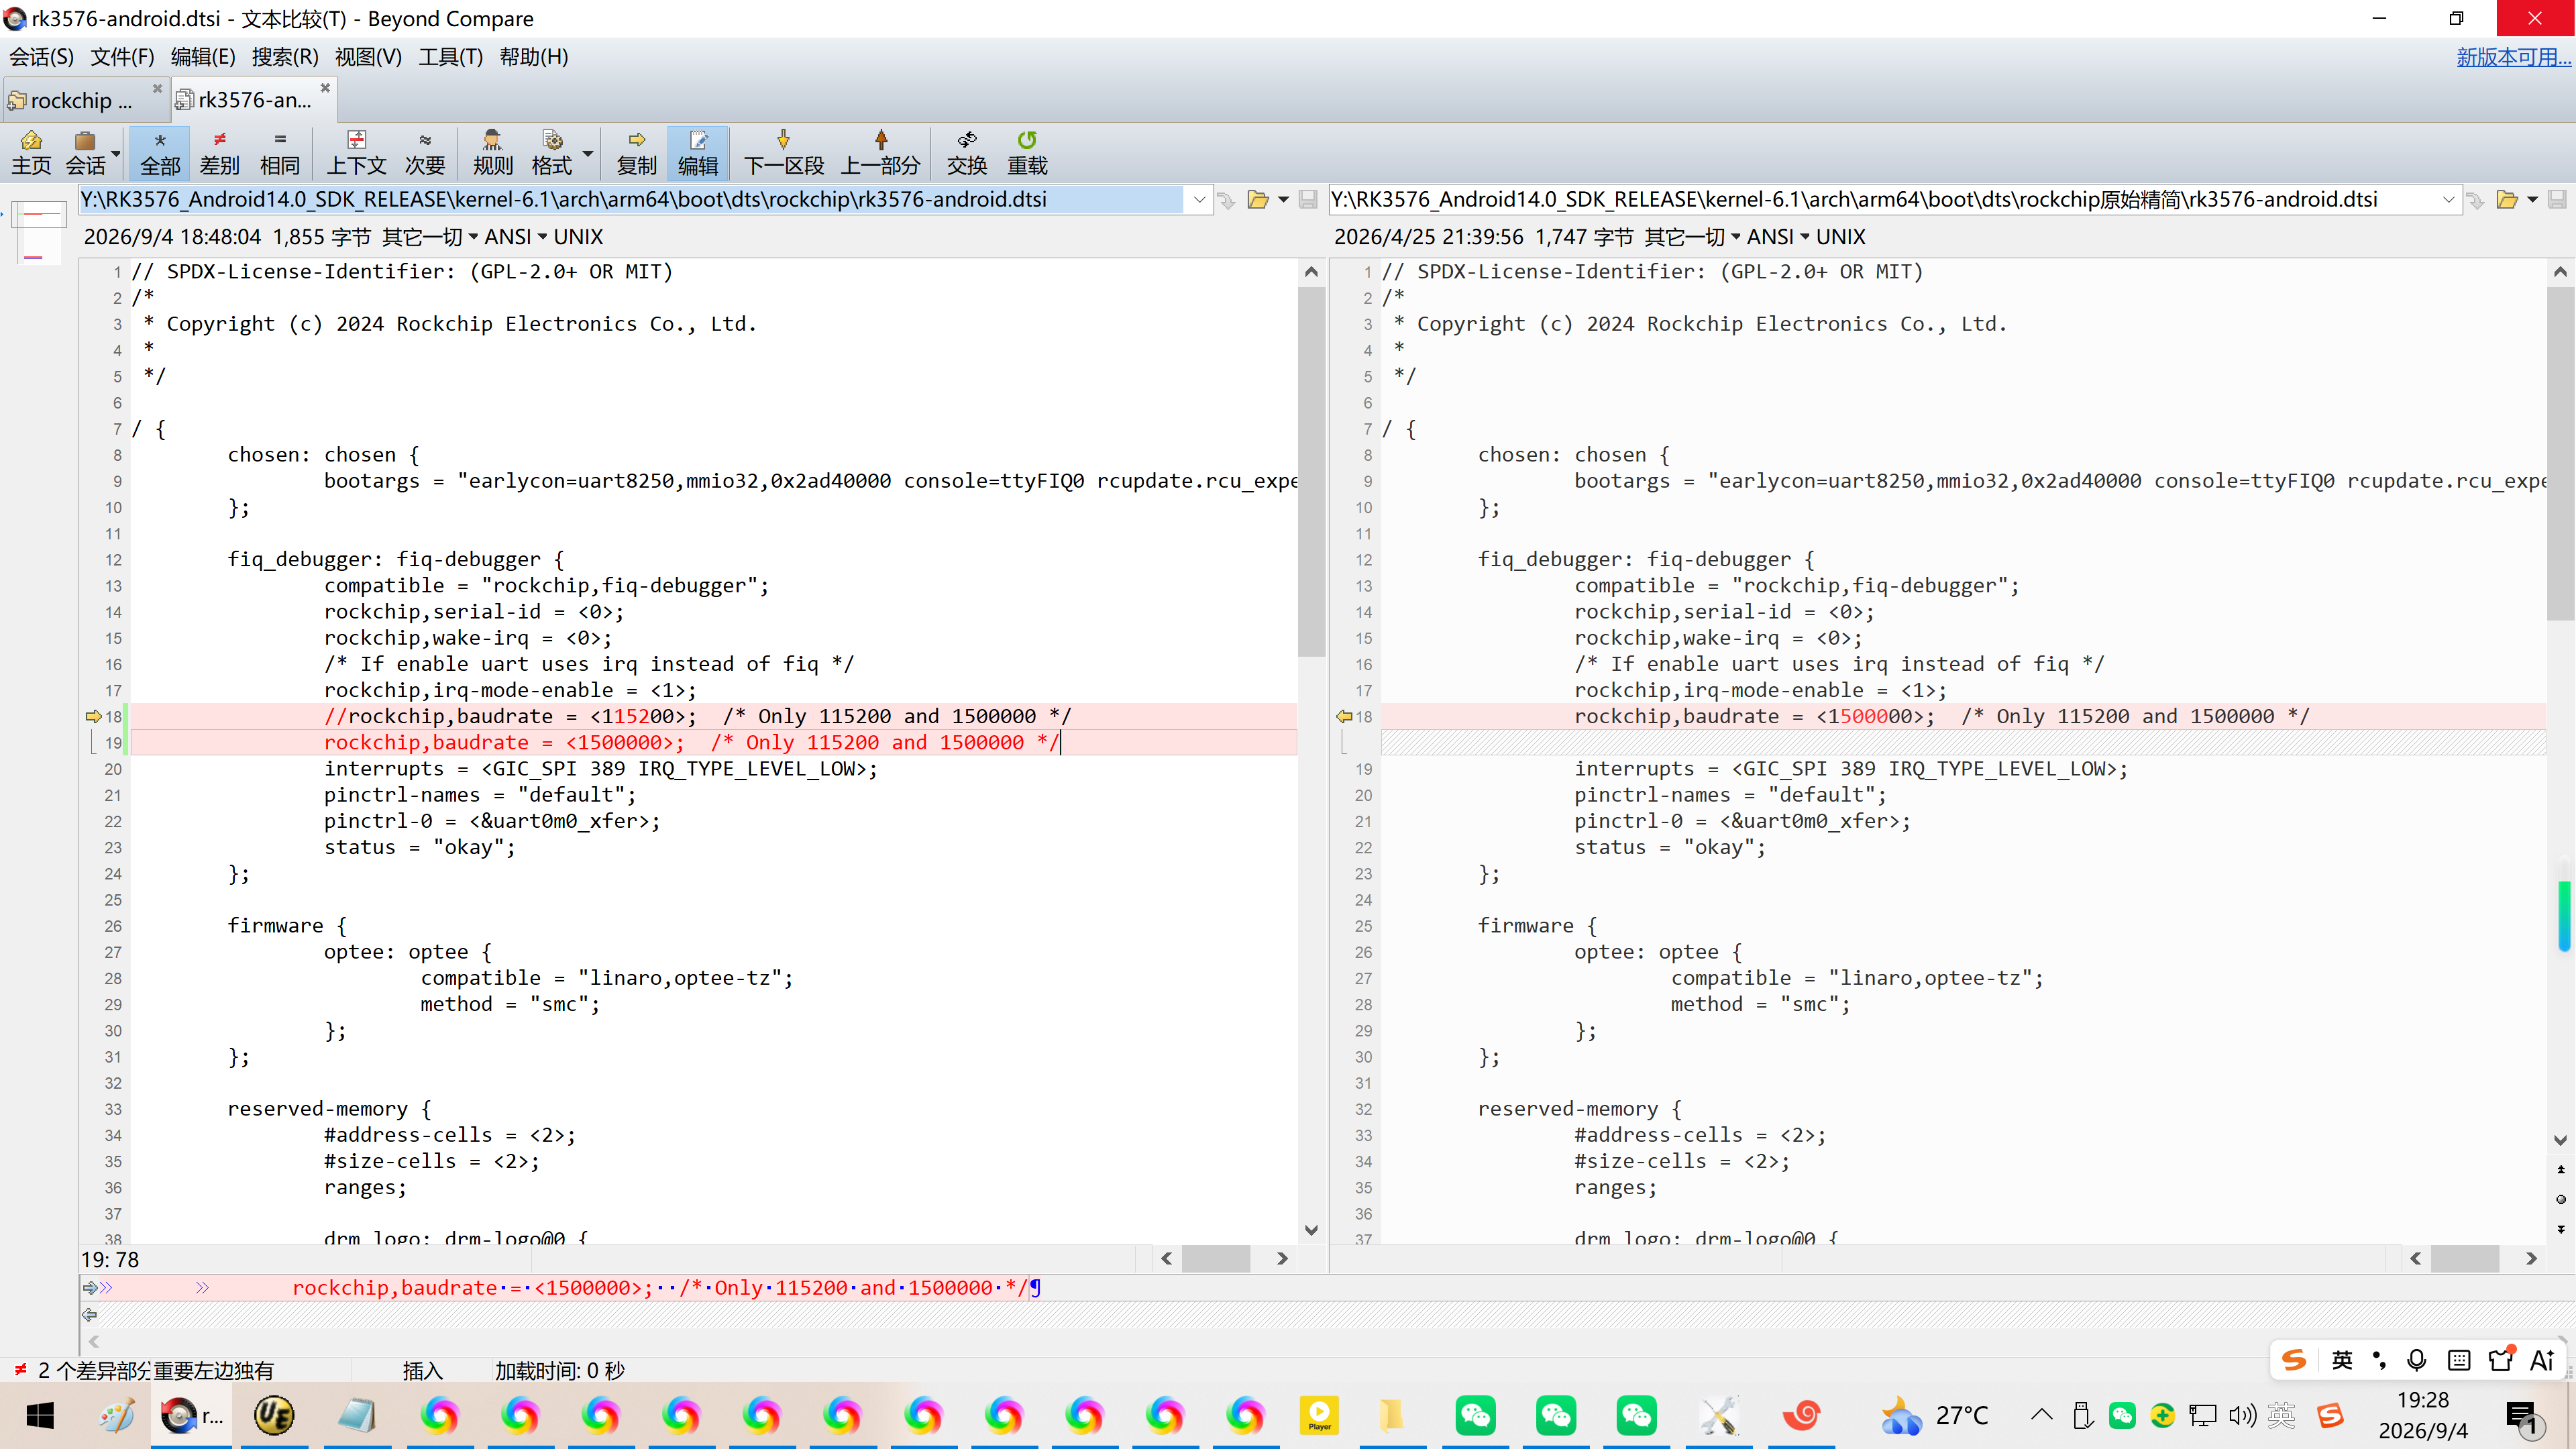Expand the 格式 format dropdown arrow
Viewport: 2576px width, 1449px height.
pos(588,154)
